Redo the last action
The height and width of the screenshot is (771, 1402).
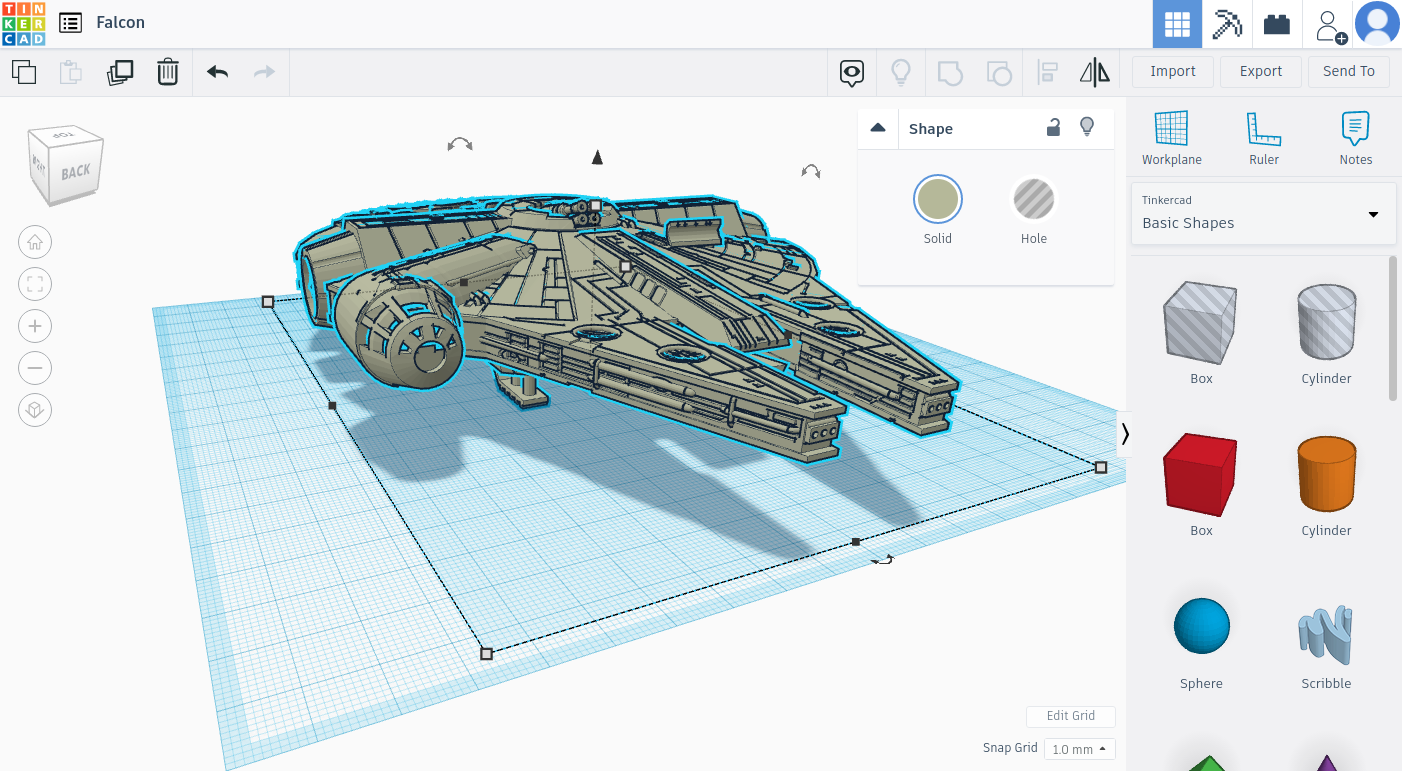click(x=264, y=72)
